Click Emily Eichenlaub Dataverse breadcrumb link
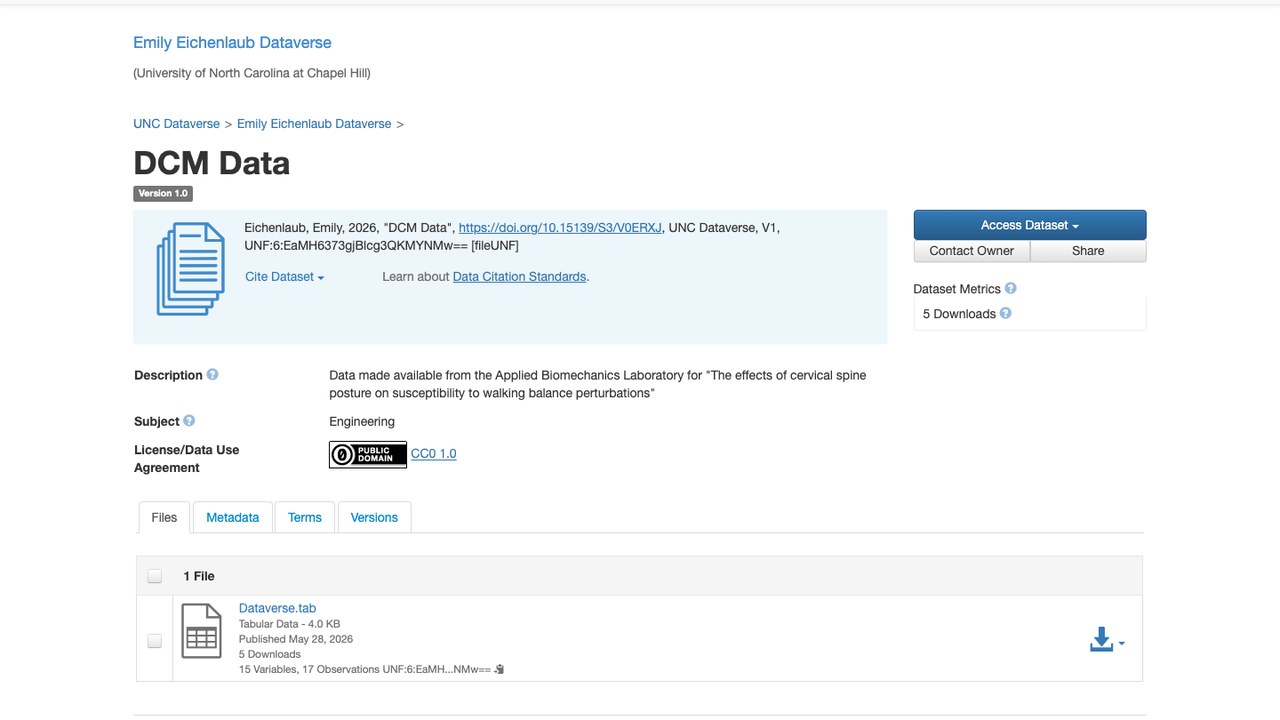 pos(314,124)
